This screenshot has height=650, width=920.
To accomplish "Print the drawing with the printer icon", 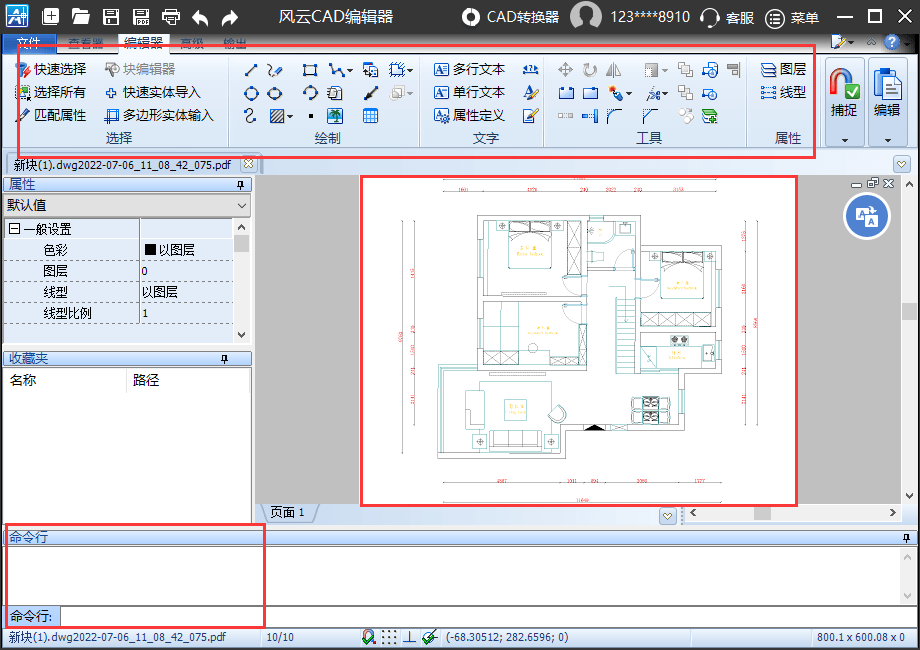I will (171, 16).
